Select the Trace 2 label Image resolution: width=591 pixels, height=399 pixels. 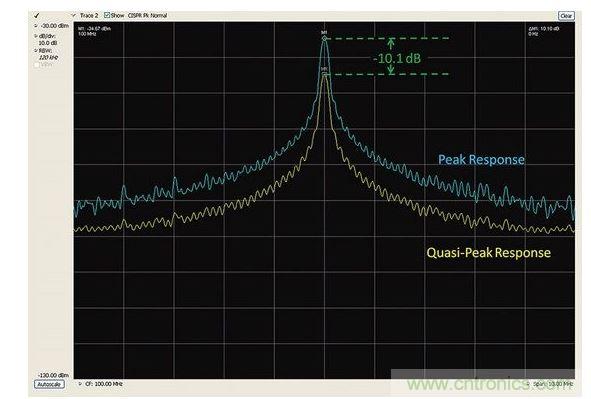[89, 15]
